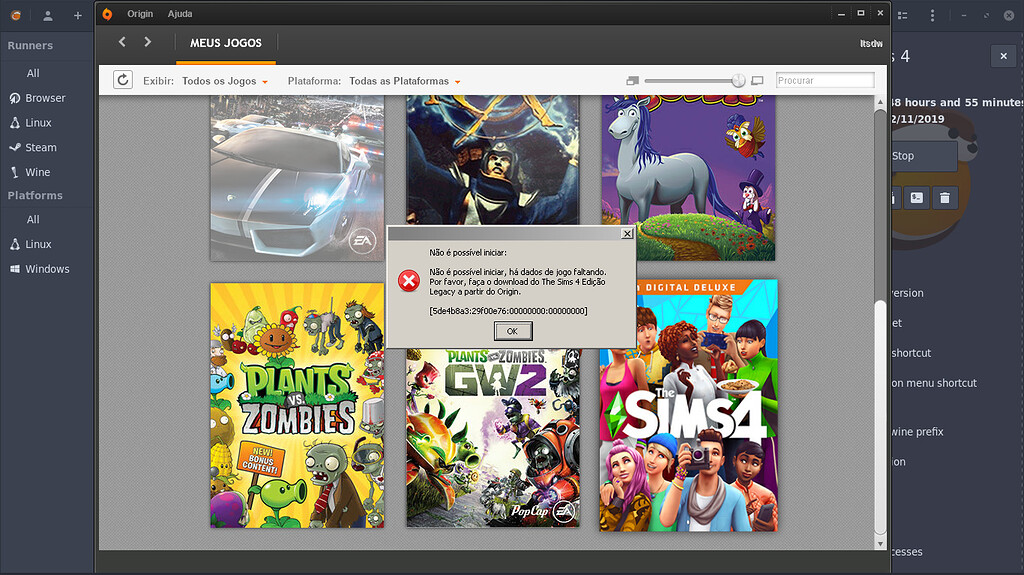The height and width of the screenshot is (575, 1024).
Task: Select Peggle unicorn game cover
Action: (x=688, y=178)
